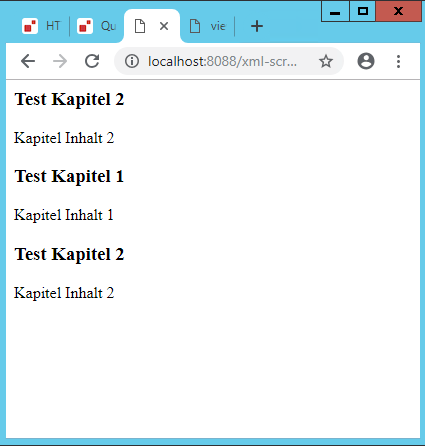Focus the localhost:8088 address bar
Image resolution: width=425 pixels, height=446 pixels.
click(x=223, y=61)
